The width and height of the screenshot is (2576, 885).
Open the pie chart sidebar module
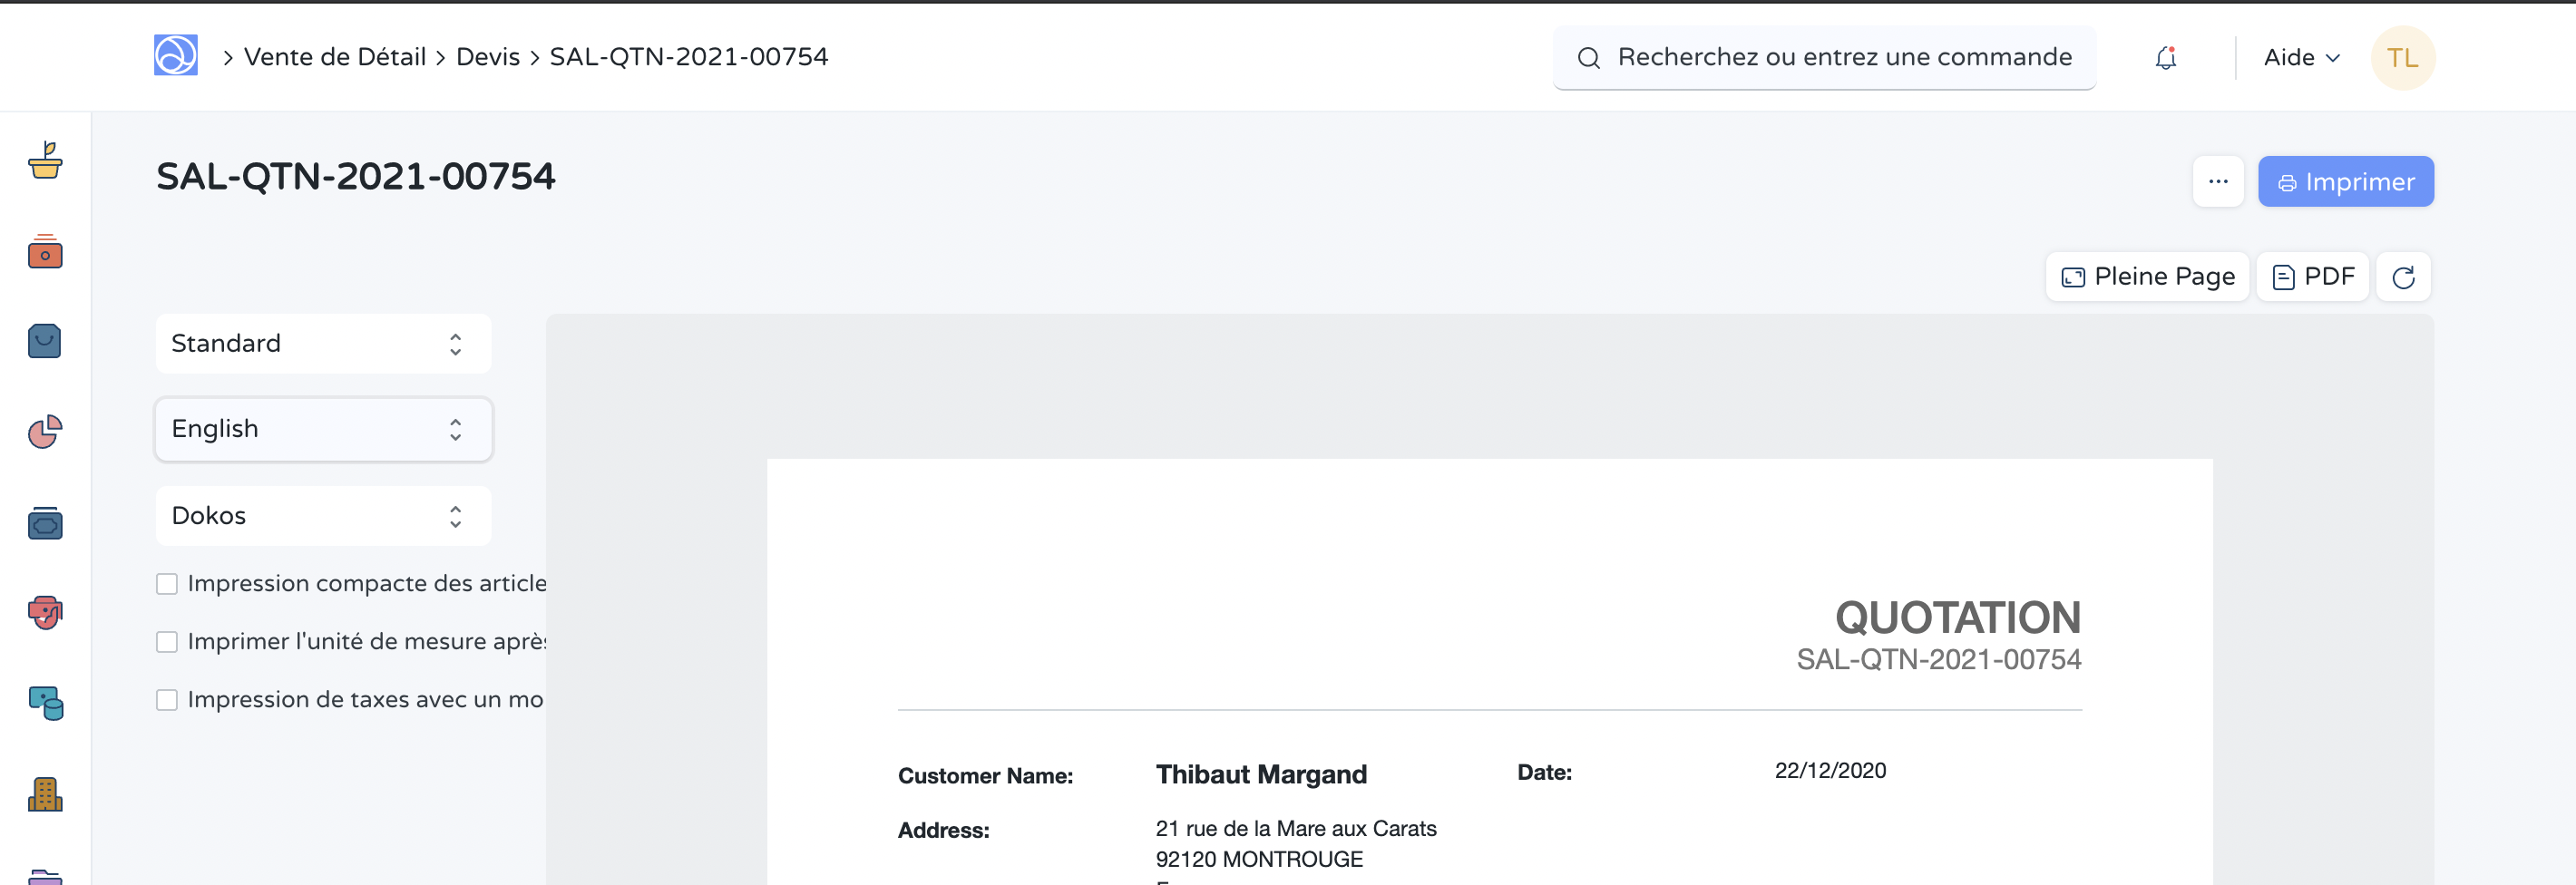coord(45,432)
